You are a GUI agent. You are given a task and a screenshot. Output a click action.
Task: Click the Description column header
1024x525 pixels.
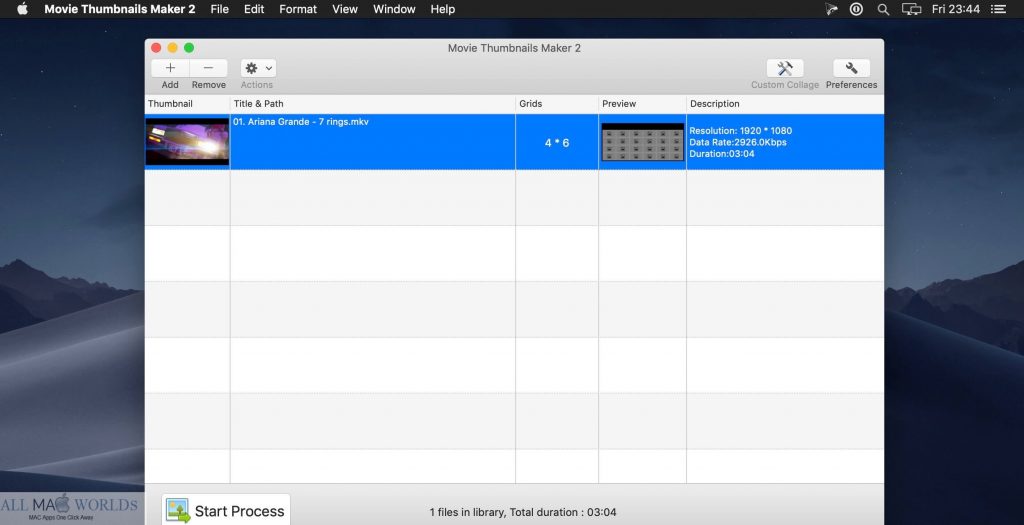715,104
